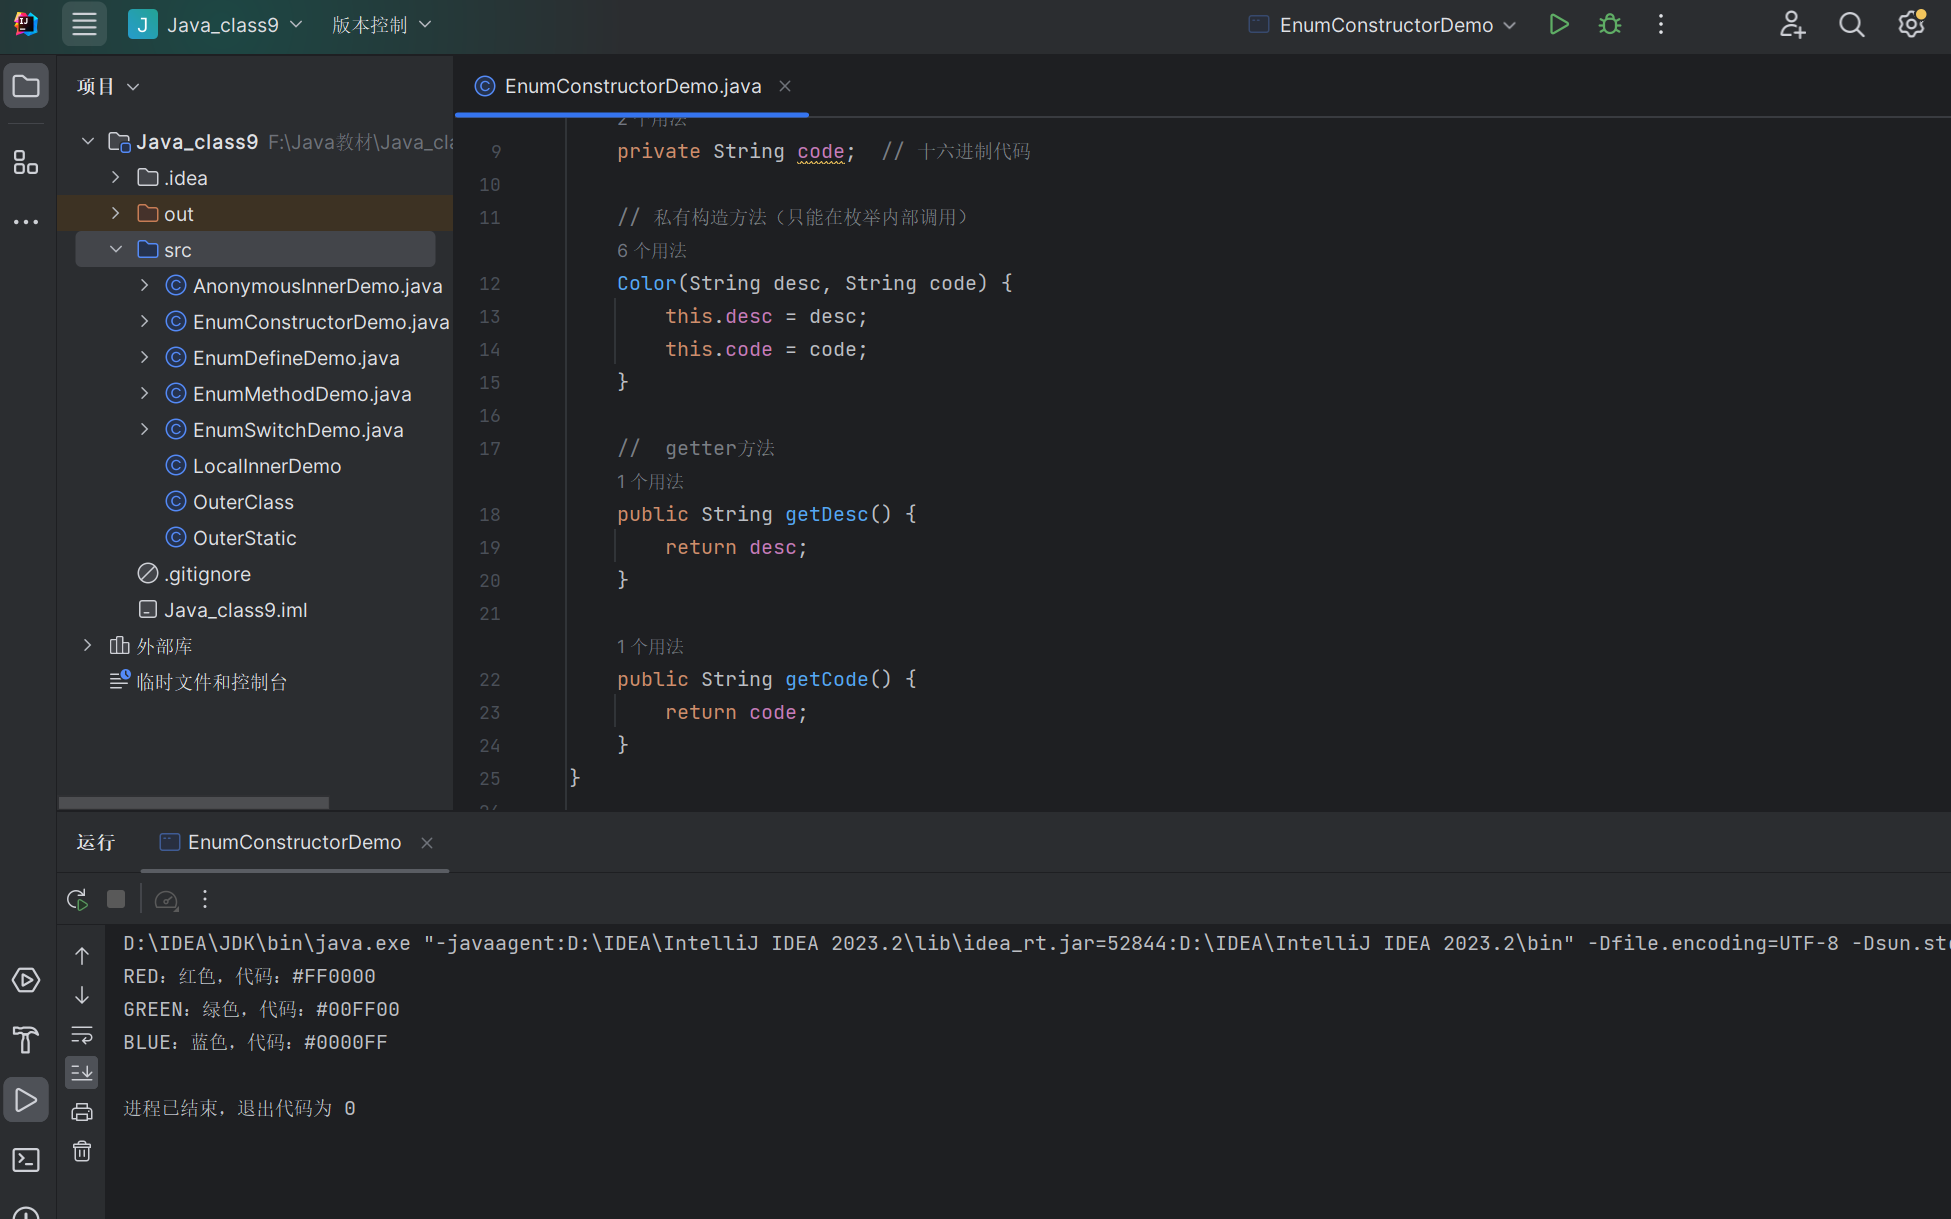Open the 版本控制 menu
Viewport: 1951px width, 1219px height.
pyautogui.click(x=381, y=25)
